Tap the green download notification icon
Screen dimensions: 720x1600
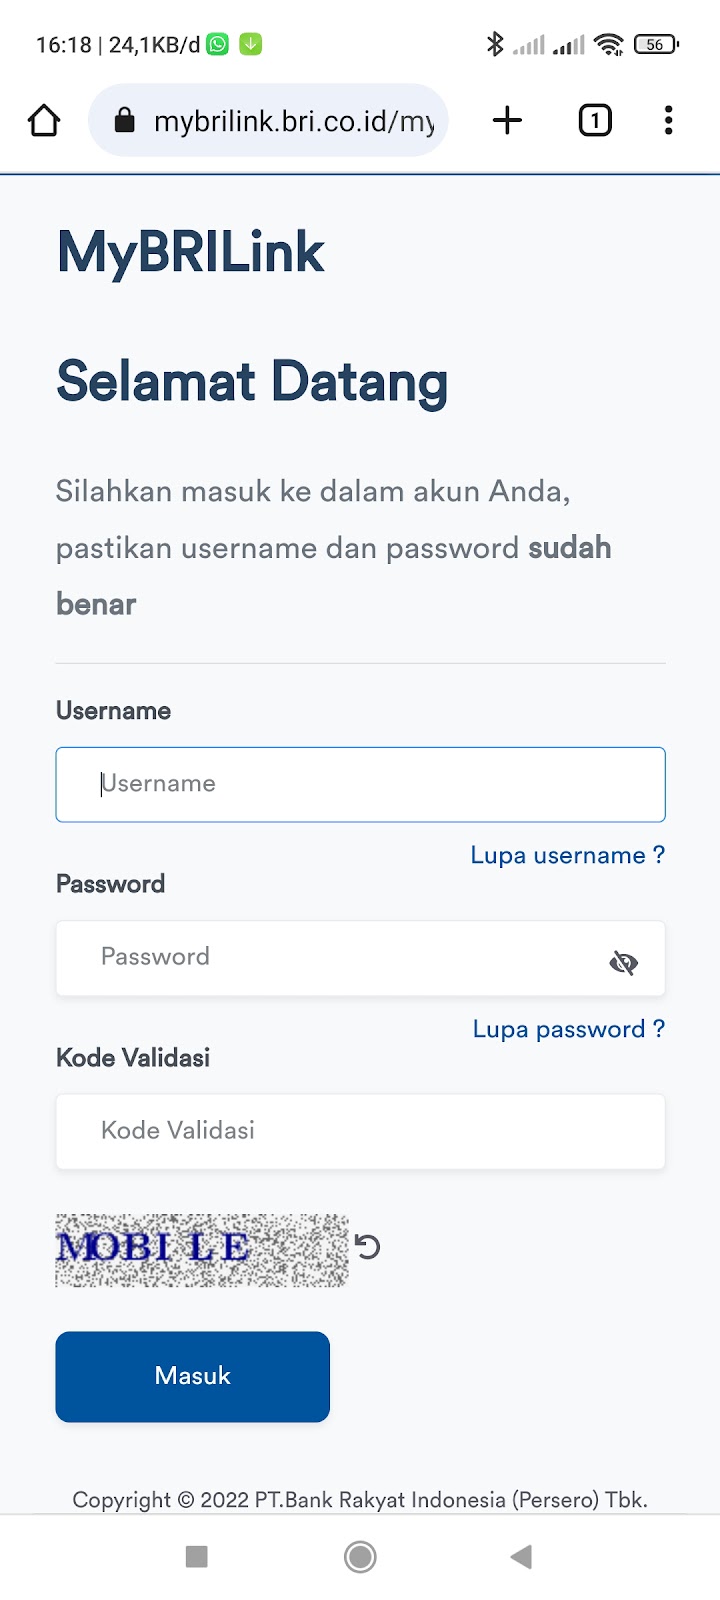pyautogui.click(x=250, y=44)
